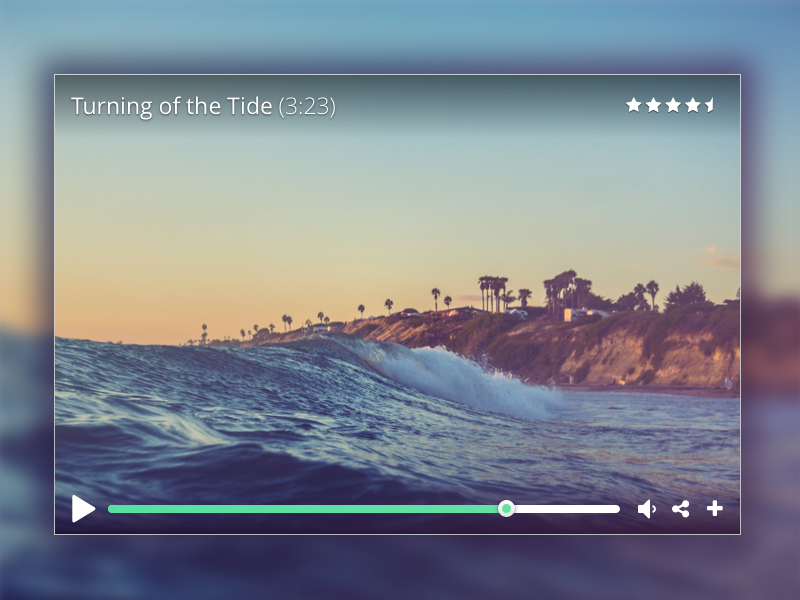Click the half-filled fifth rating star
This screenshot has width=800, height=600.
tap(710, 105)
